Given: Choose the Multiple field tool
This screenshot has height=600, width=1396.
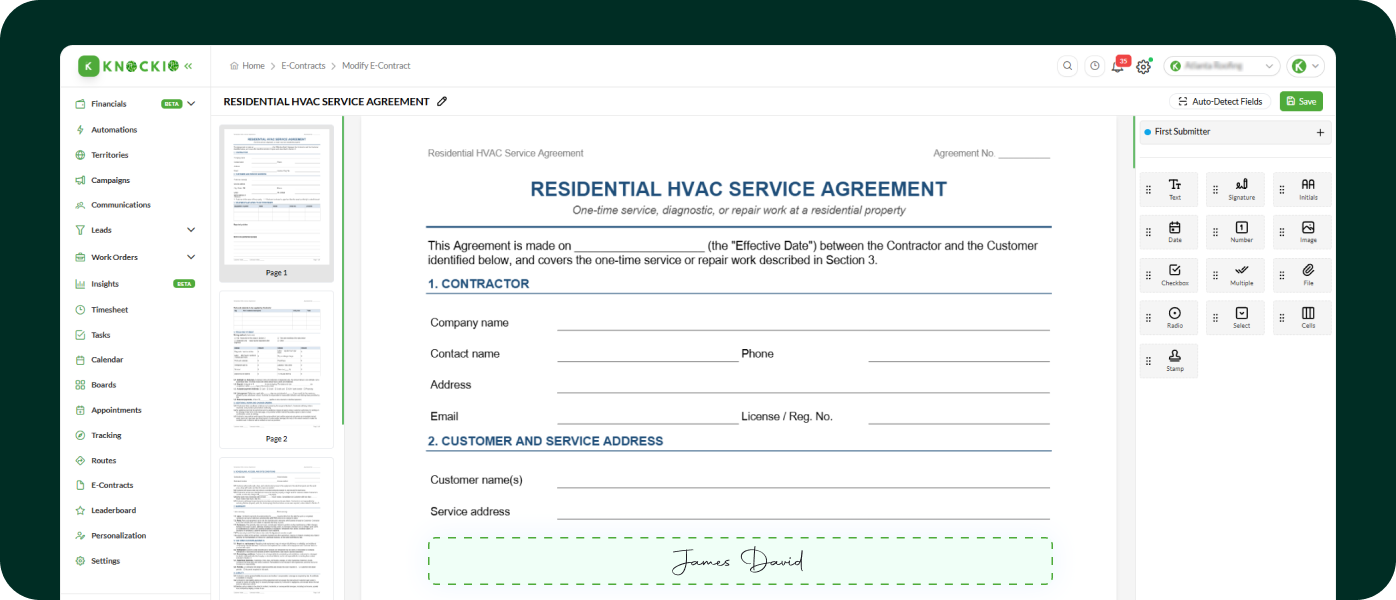Looking at the screenshot, I should tap(1235, 275).
